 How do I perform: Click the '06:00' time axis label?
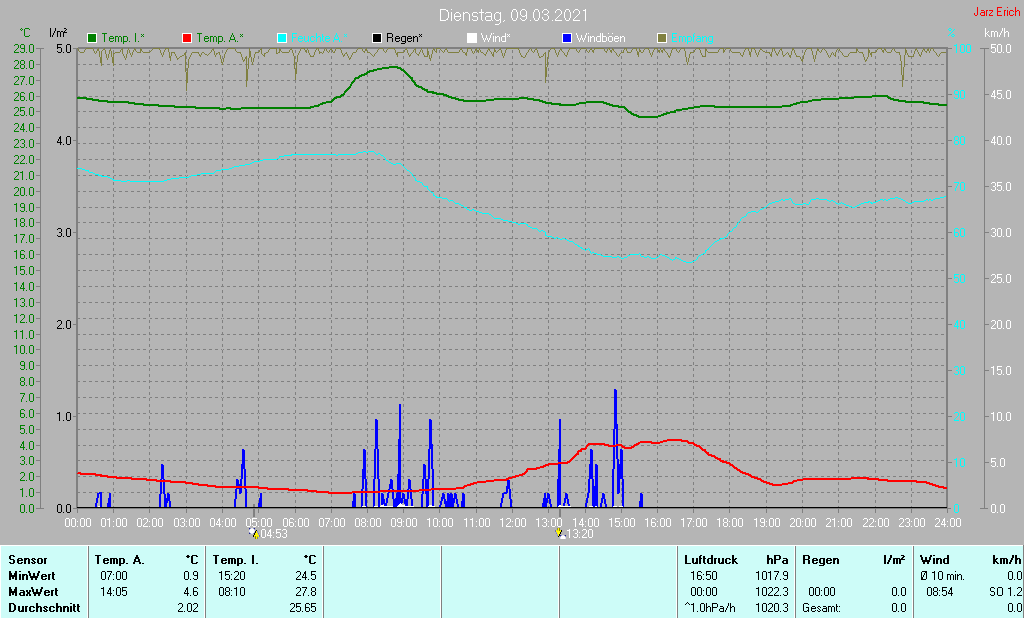[295, 523]
